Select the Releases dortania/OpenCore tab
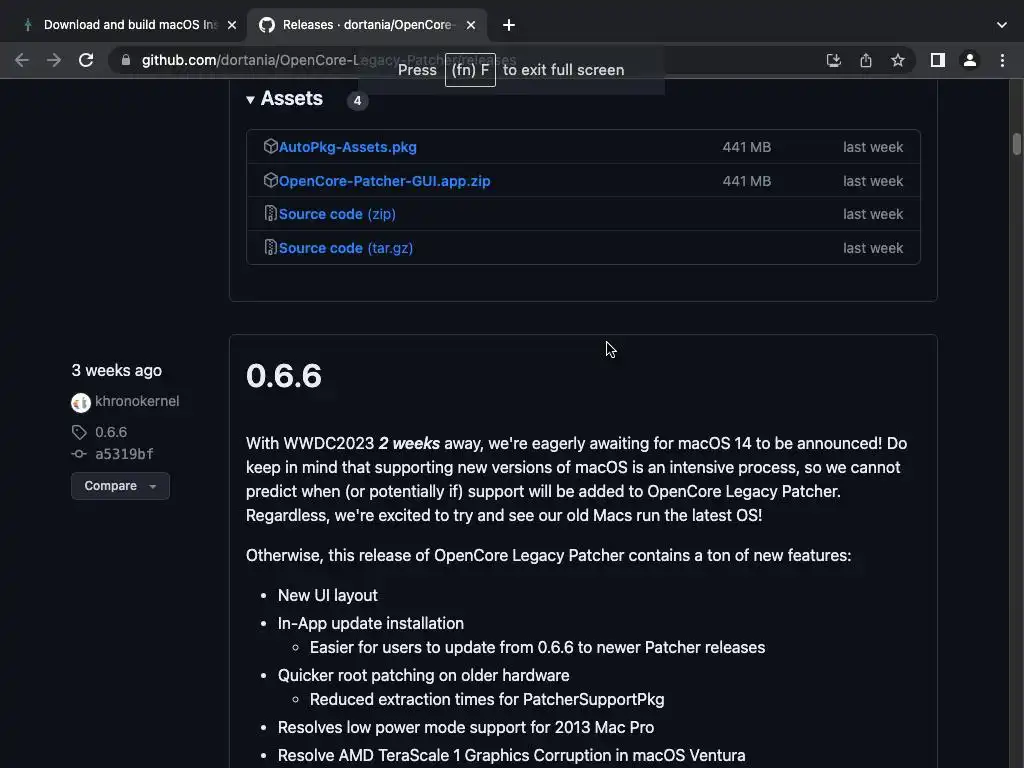The image size is (1024, 768). tap(367, 25)
